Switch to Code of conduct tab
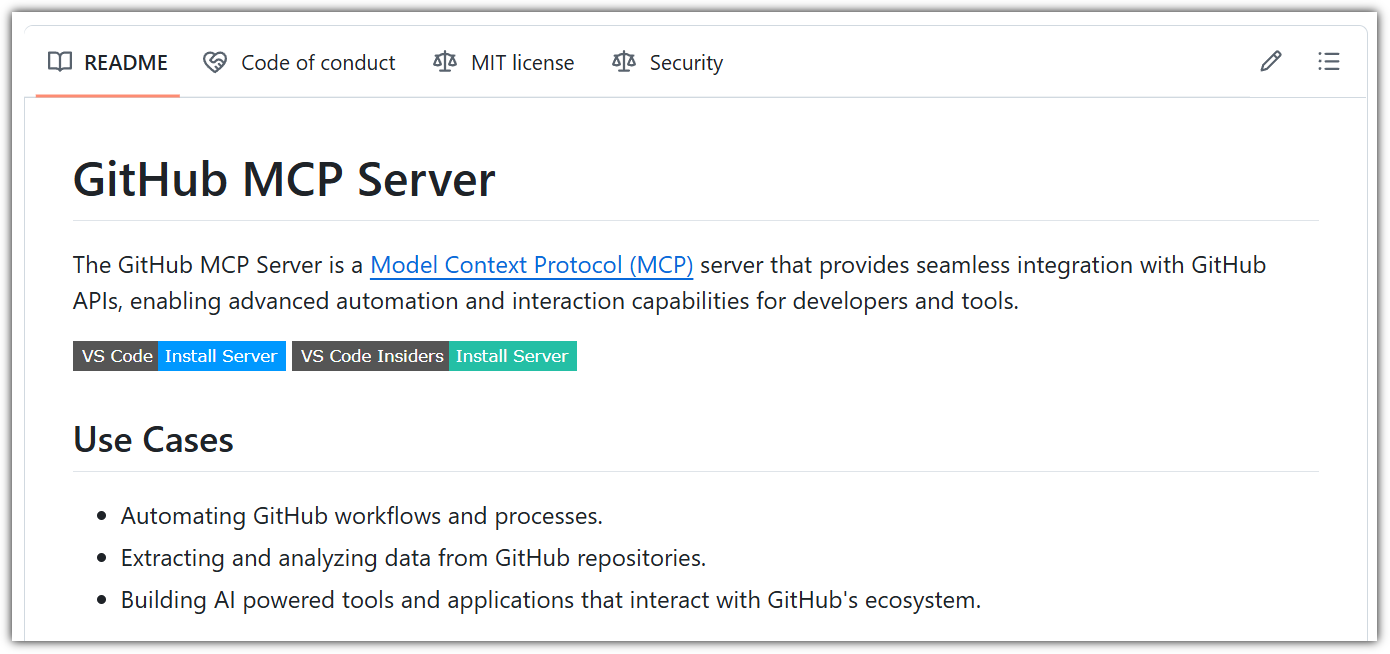This screenshot has height=654, width=1390. [299, 62]
